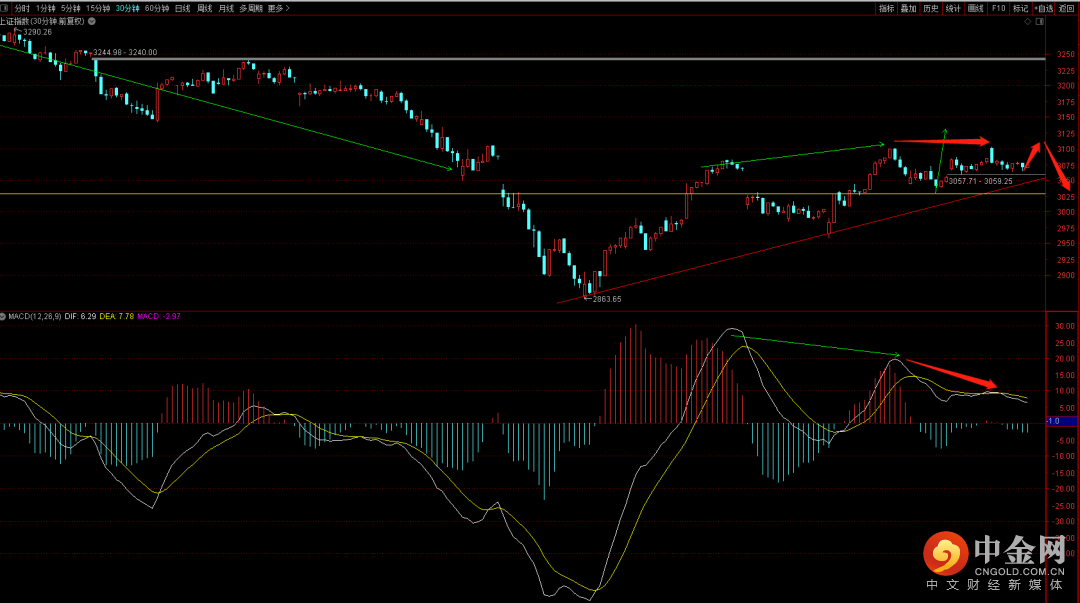
Task: Select the 5分钟 timeframe
Action: pyautogui.click(x=71, y=8)
